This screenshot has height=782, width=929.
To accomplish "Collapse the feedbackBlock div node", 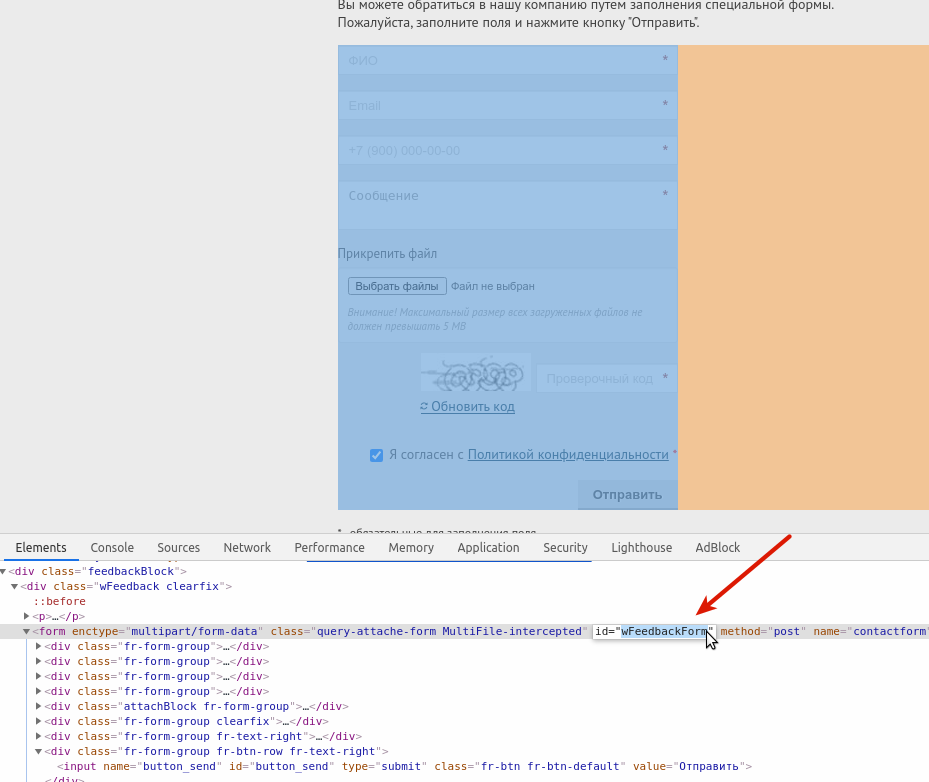I will (x=3, y=571).
